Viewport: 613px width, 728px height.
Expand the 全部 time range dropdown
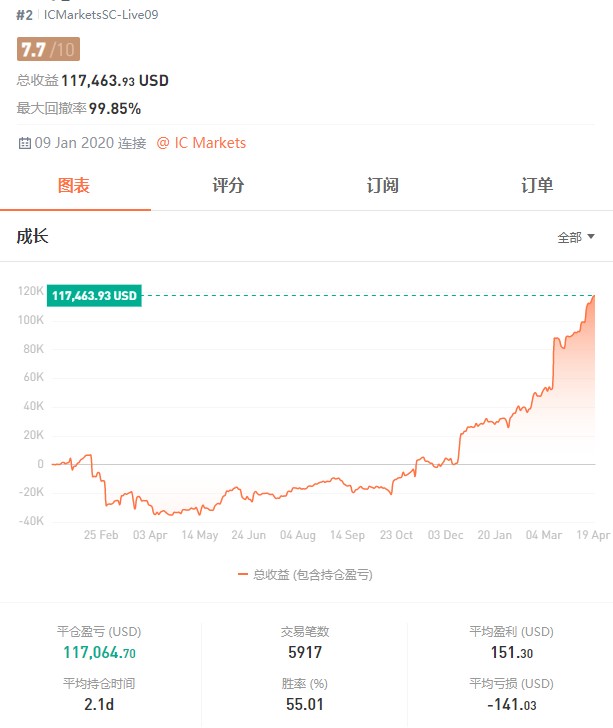[x=576, y=237]
